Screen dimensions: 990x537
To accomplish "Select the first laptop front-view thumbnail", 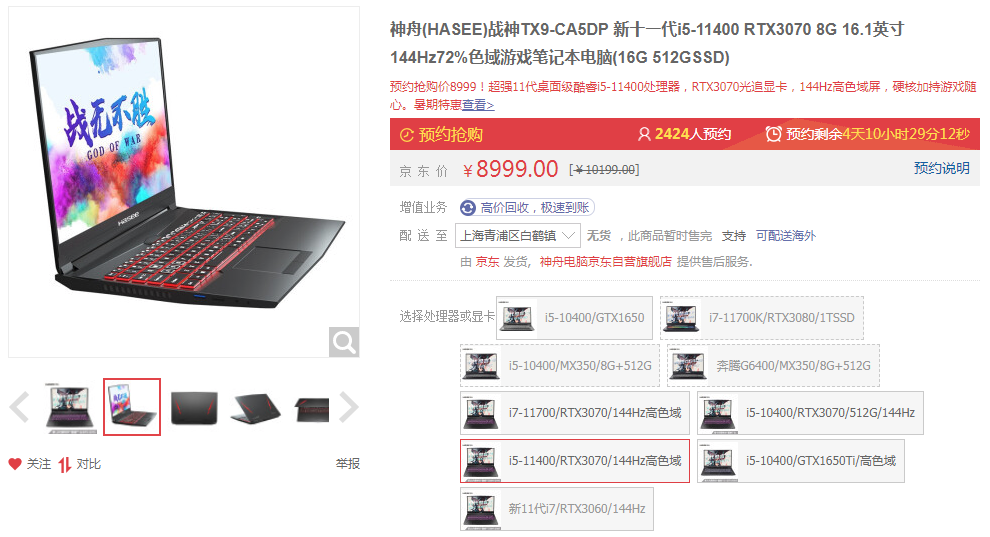I will pyautogui.click(x=70, y=407).
